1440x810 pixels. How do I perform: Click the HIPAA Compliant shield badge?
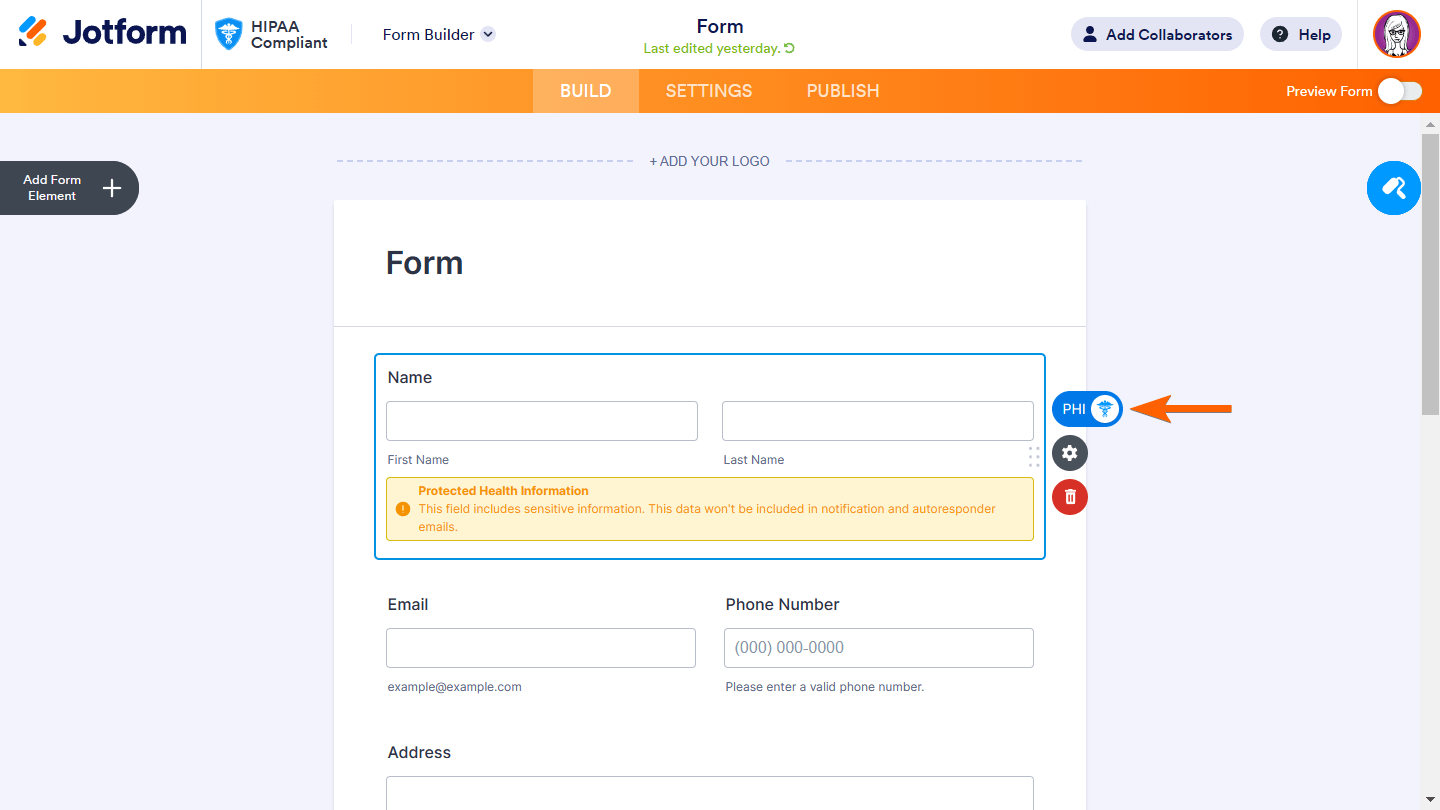pos(230,34)
